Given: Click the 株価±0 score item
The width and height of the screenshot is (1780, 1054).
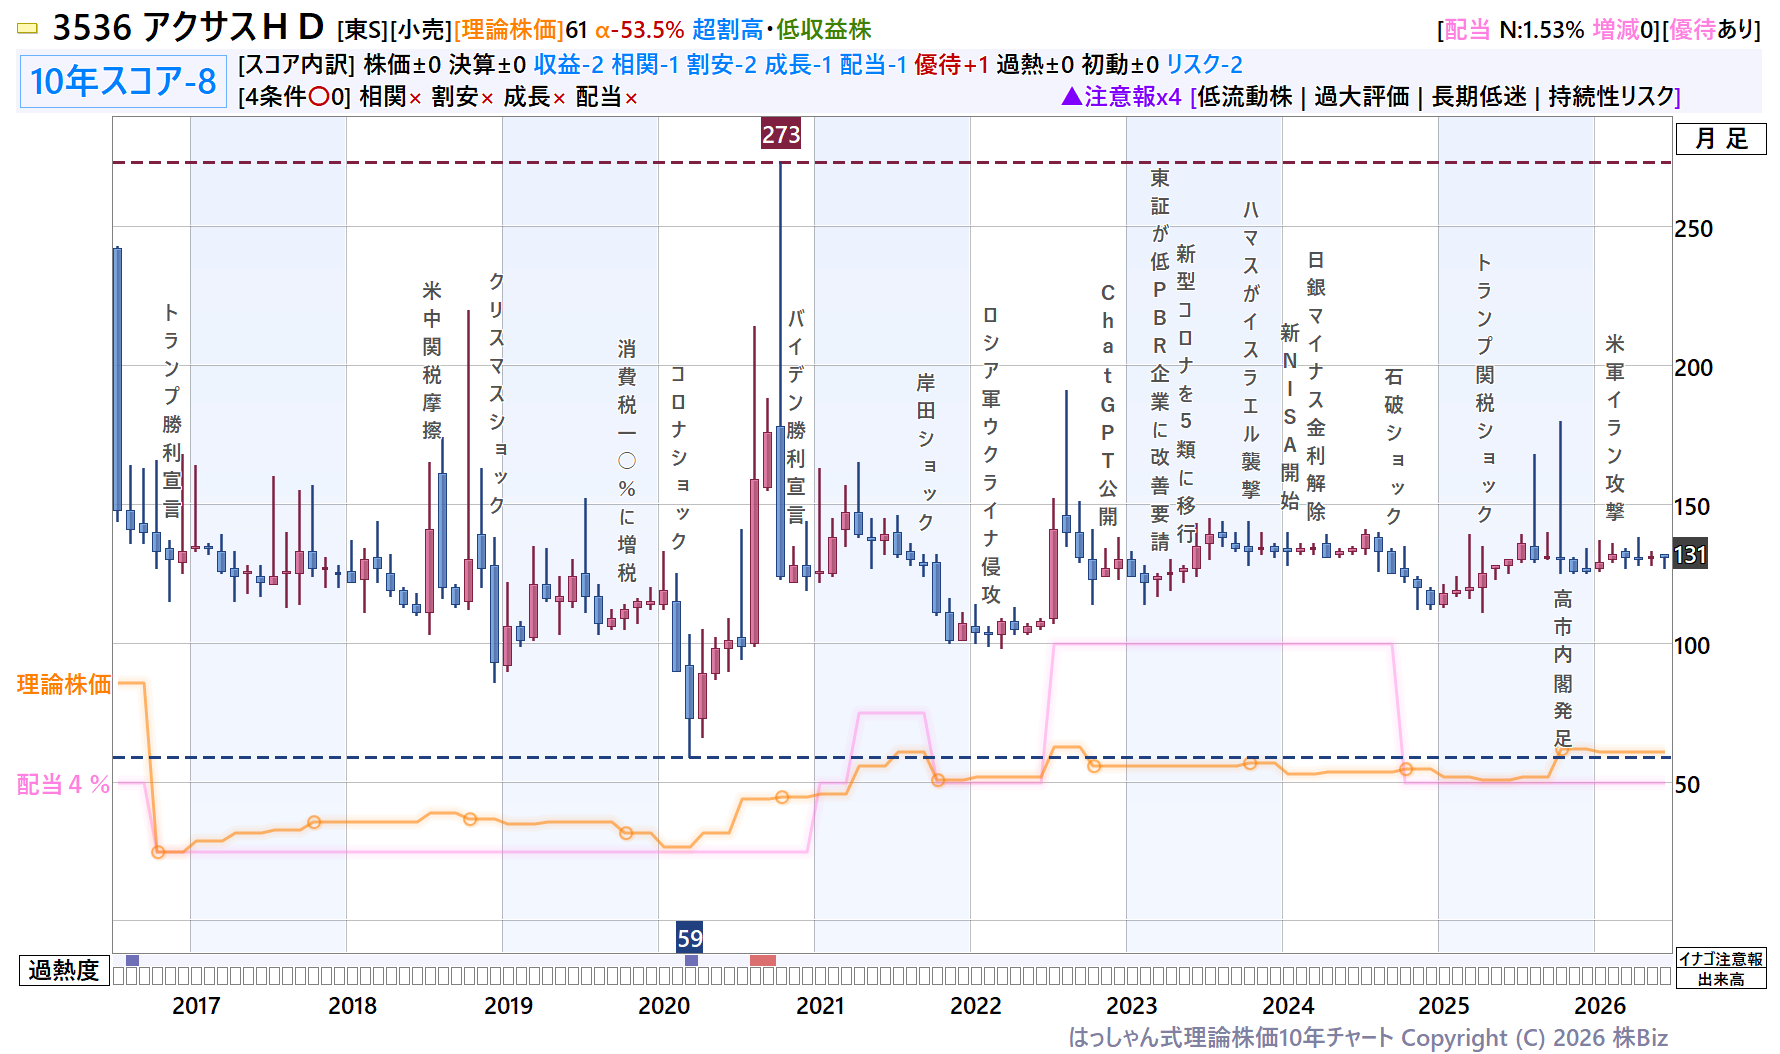Looking at the screenshot, I should pyautogui.click(x=402, y=65).
